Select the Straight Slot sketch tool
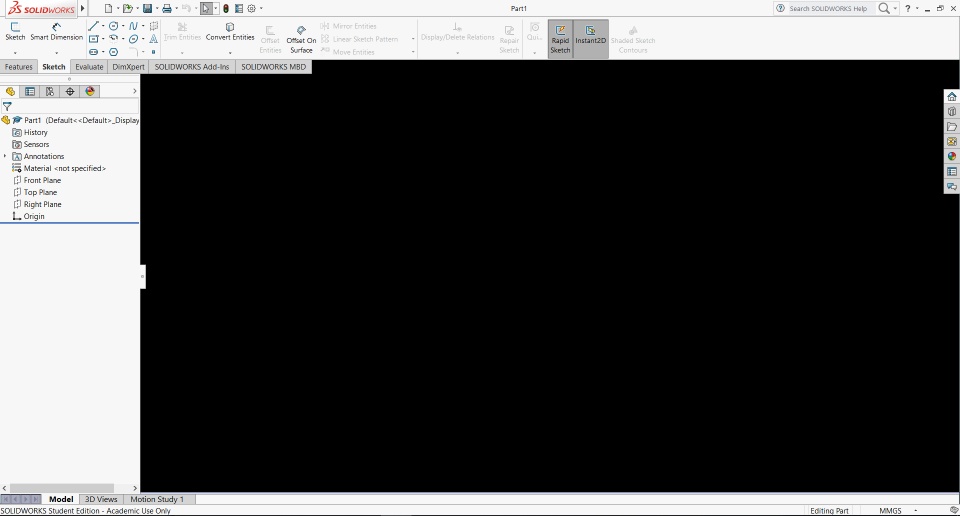The image size is (960, 516). tap(93, 52)
